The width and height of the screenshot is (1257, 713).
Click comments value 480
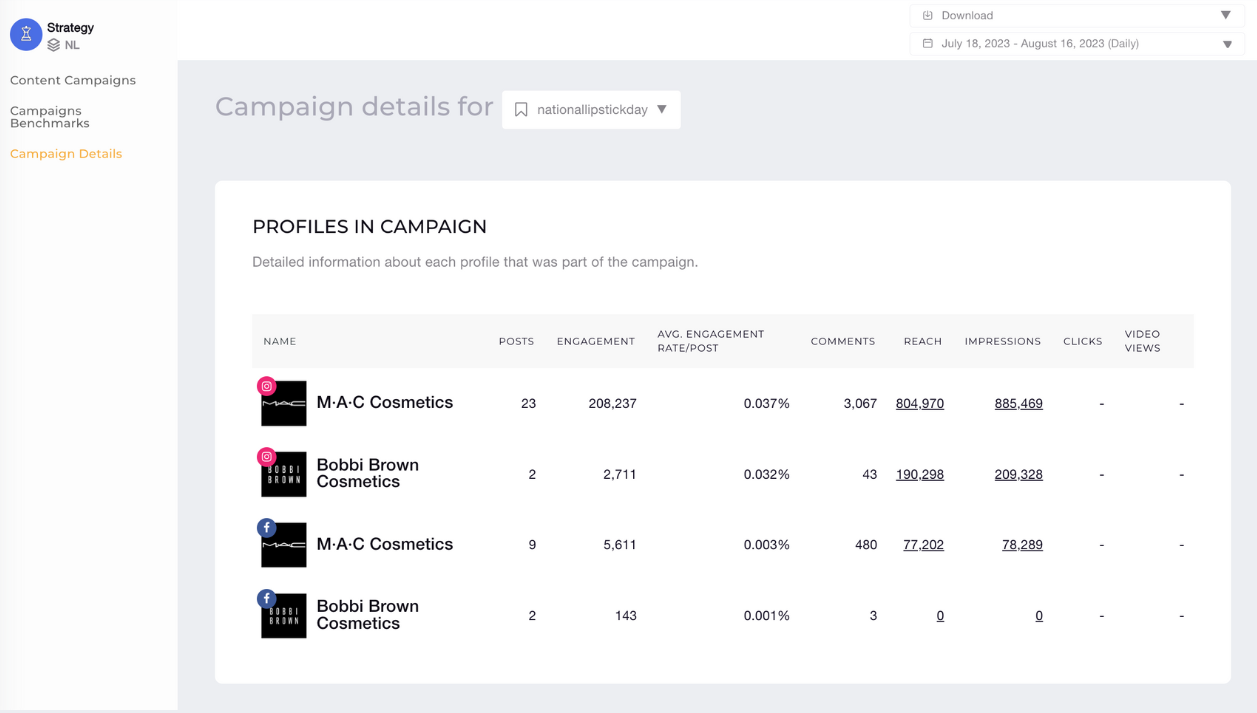pos(866,545)
